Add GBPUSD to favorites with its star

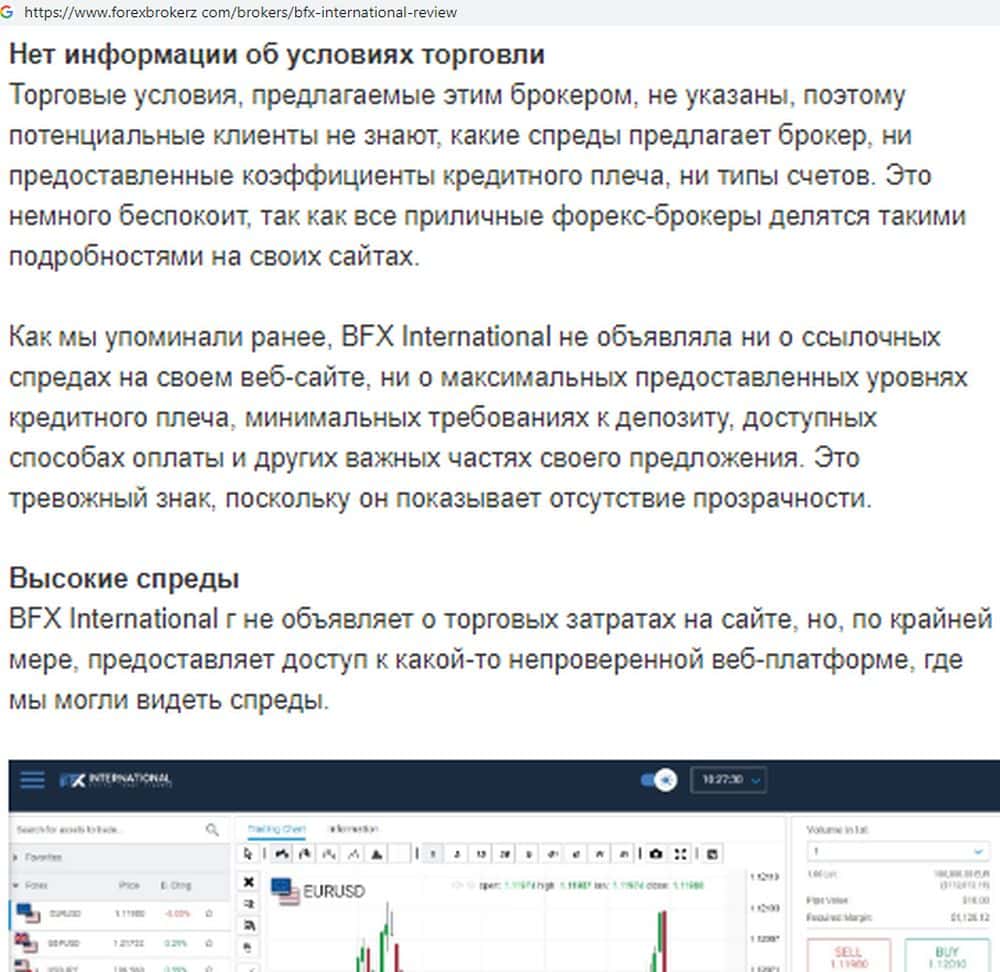click(209, 943)
